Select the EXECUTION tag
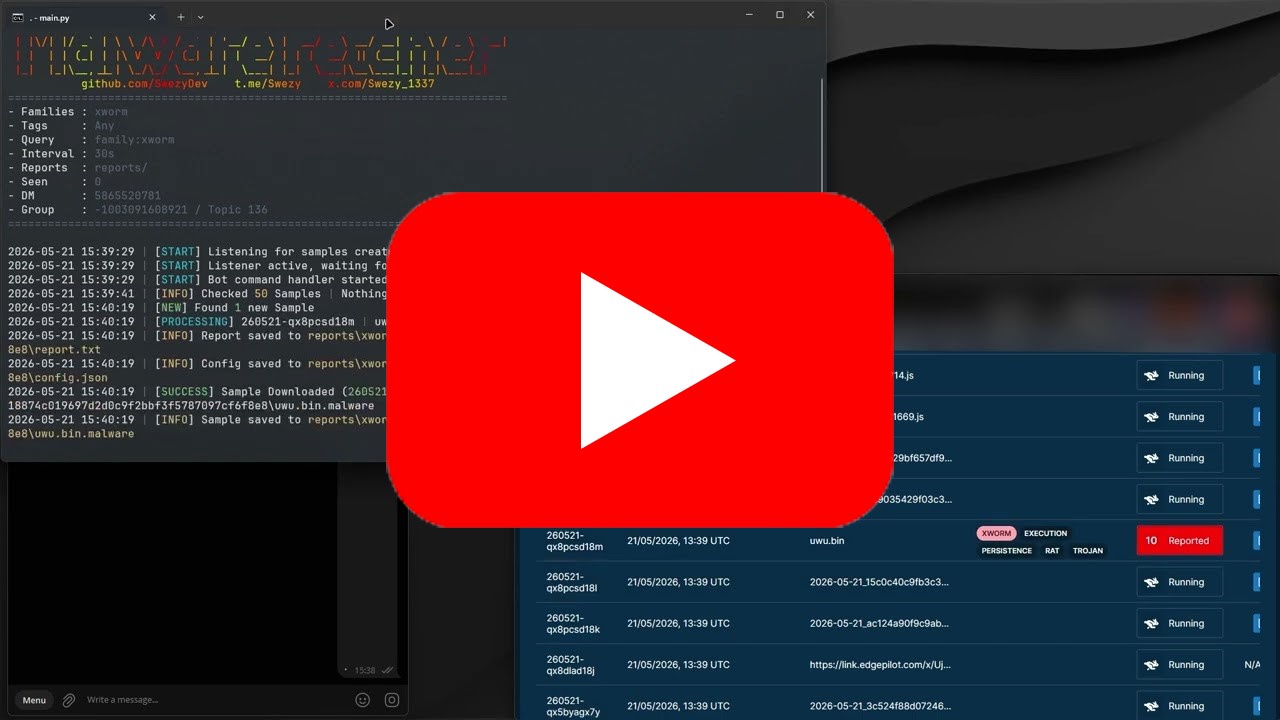 pos(1046,533)
